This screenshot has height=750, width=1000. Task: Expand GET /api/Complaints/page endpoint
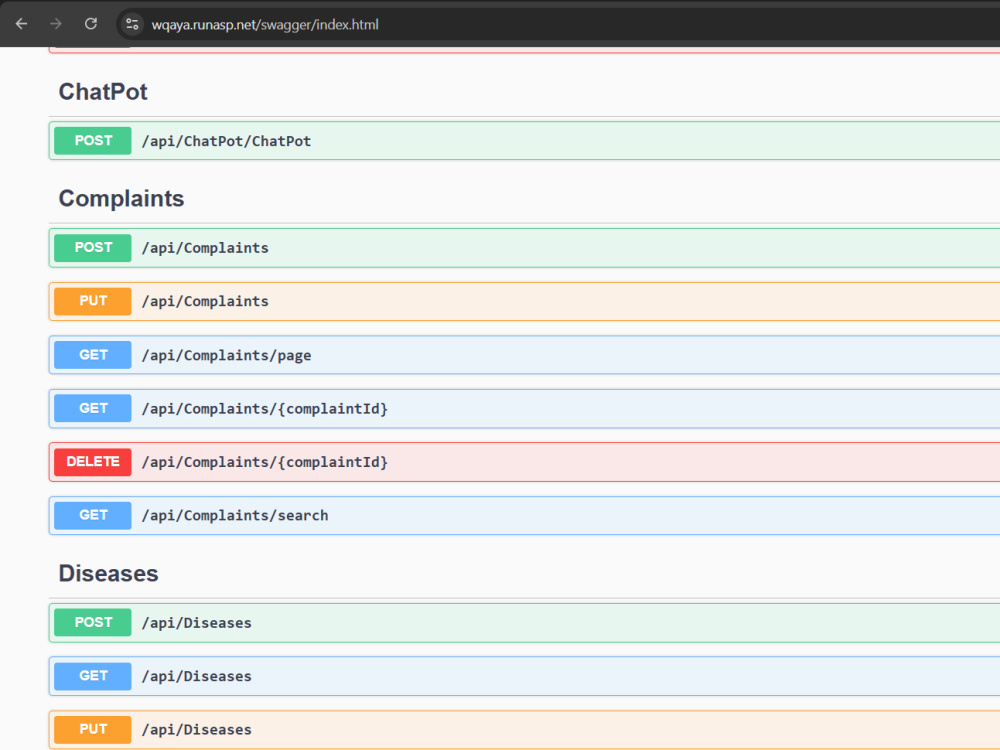(524, 355)
